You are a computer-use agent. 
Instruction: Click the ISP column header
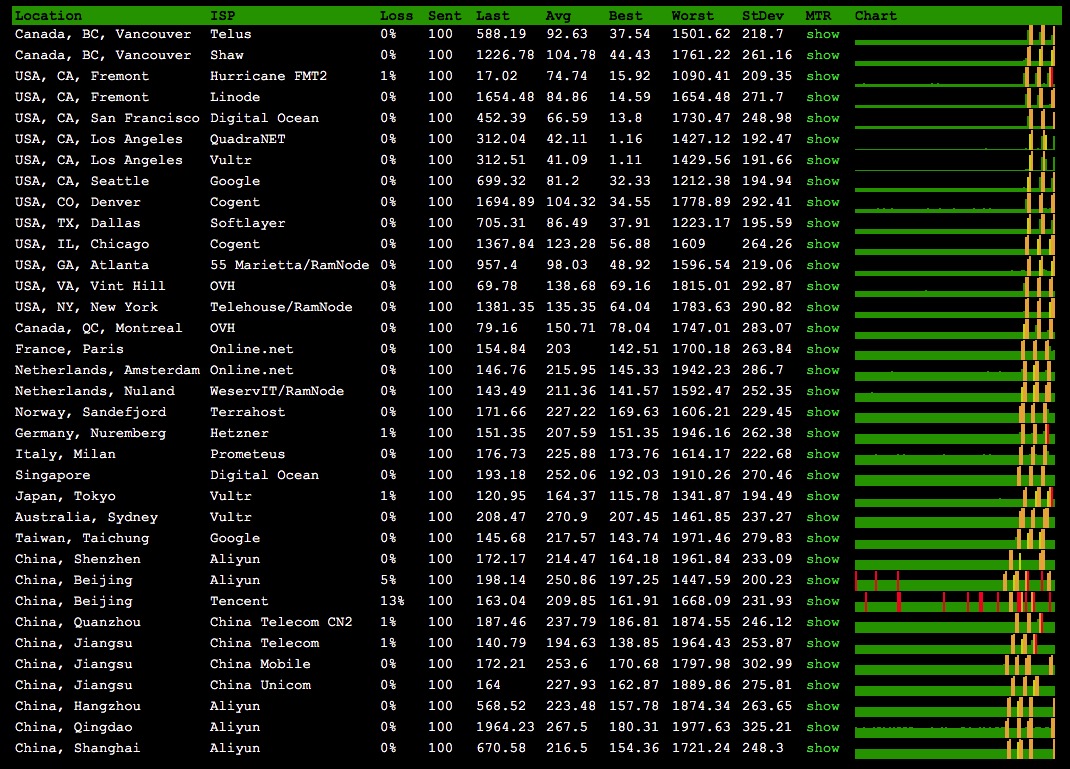(222, 15)
